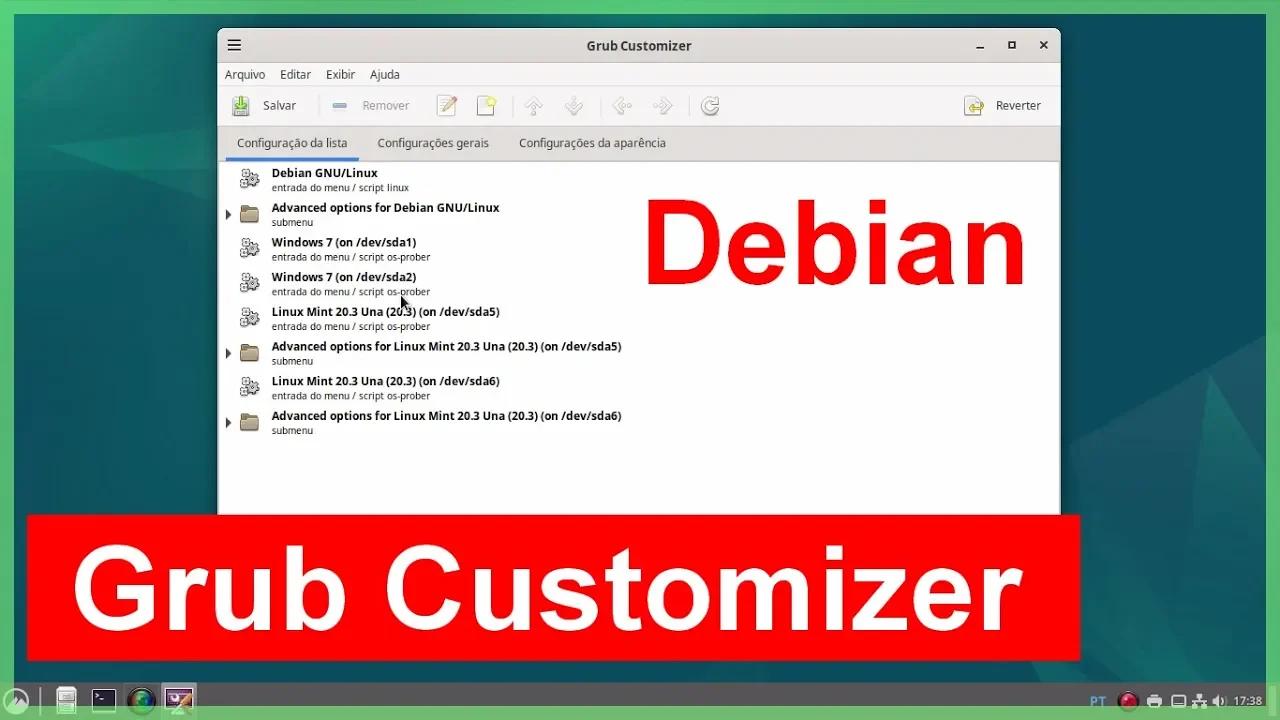Click the right-arrow icon to demote an entry
This screenshot has width=1280, height=720.
pyautogui.click(x=661, y=105)
